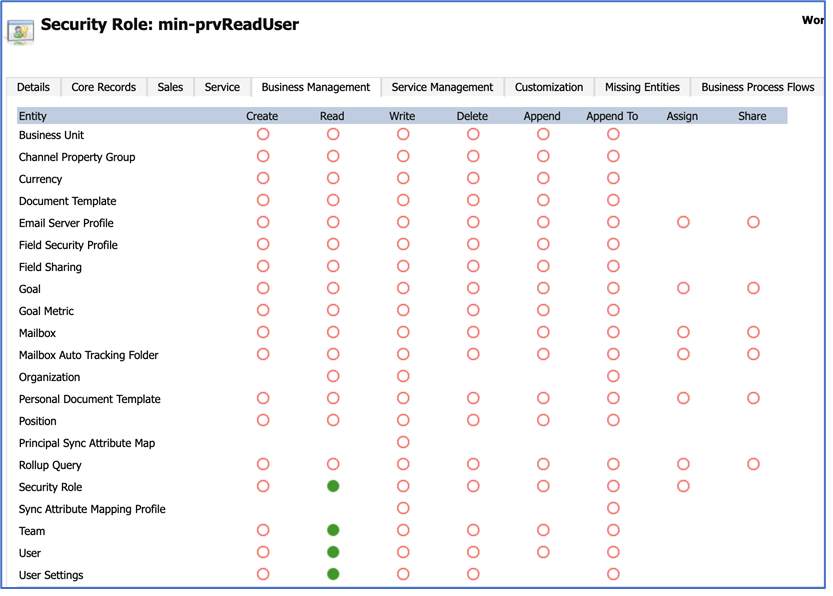
Task: Toggle Append To privilege for Organization
Action: 613,376
